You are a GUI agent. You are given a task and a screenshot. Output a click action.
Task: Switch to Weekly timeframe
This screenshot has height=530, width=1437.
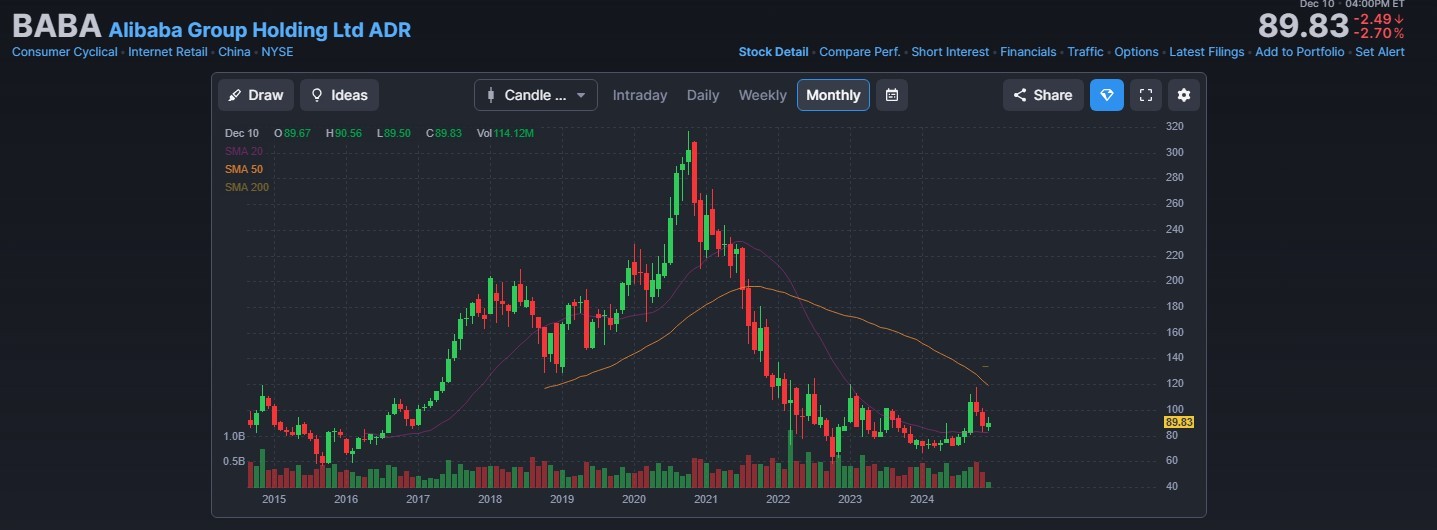pyautogui.click(x=763, y=95)
